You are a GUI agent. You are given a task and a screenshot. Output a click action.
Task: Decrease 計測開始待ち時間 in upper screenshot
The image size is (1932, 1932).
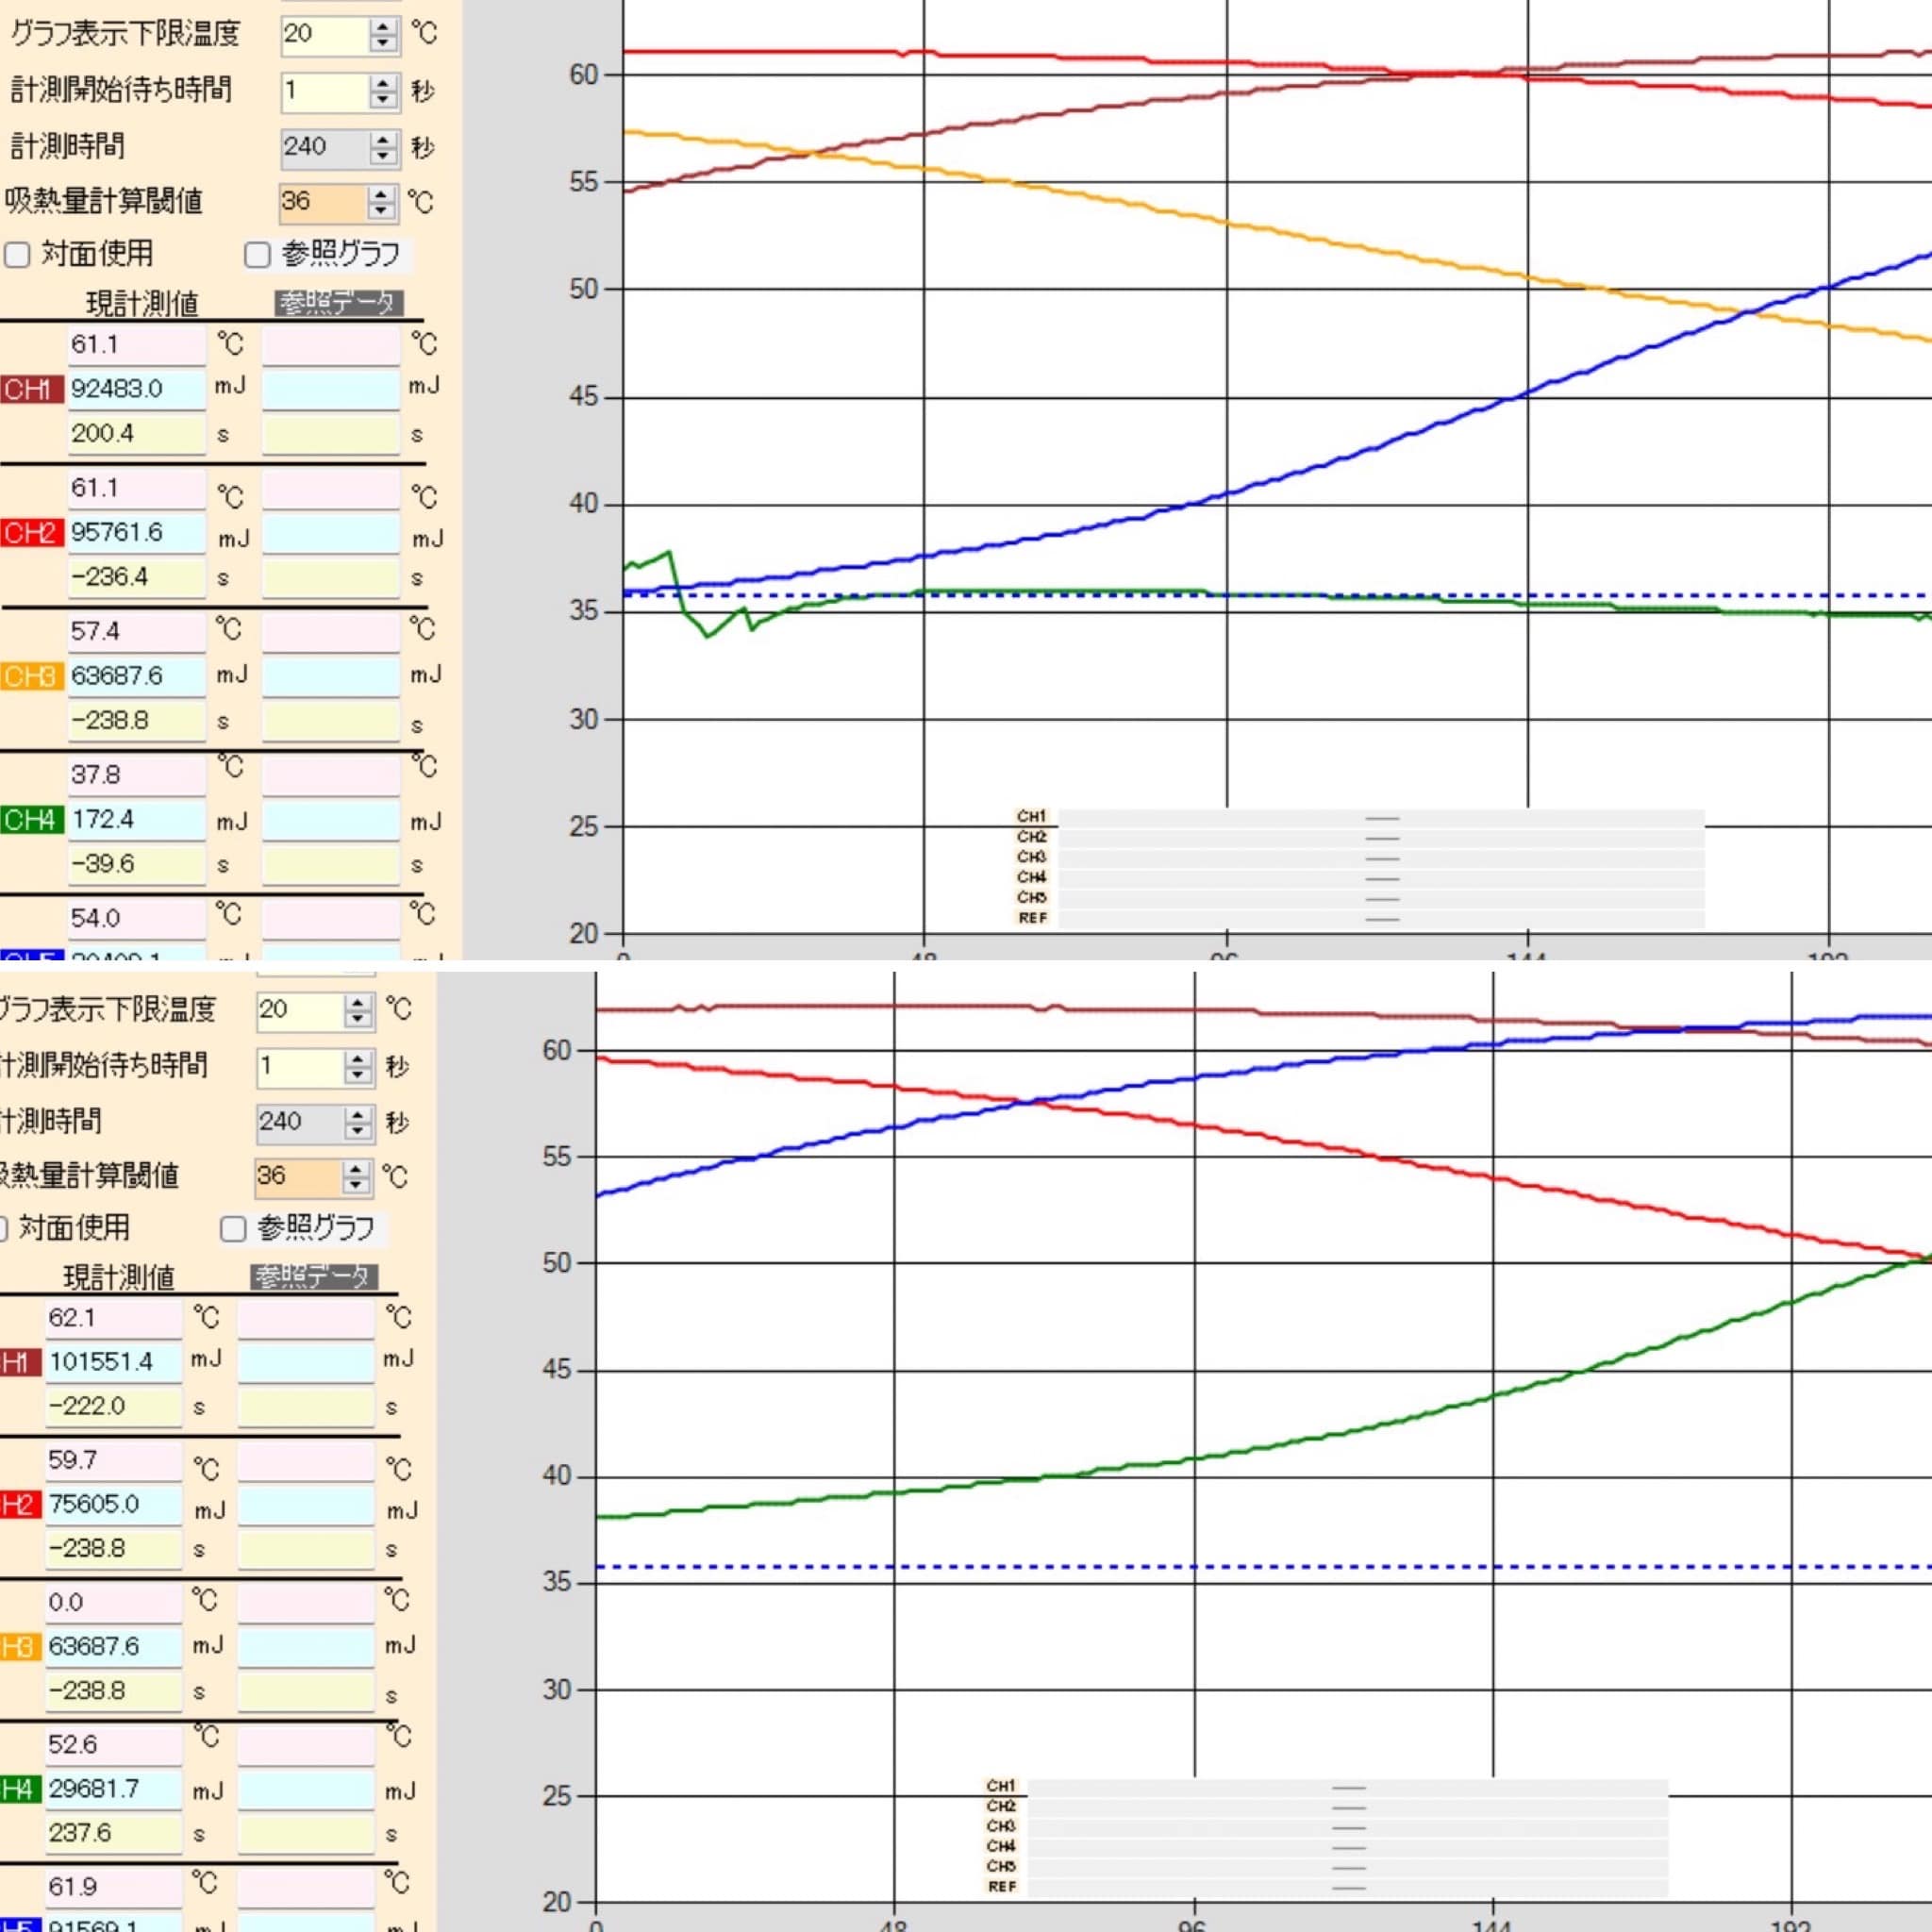[383, 99]
